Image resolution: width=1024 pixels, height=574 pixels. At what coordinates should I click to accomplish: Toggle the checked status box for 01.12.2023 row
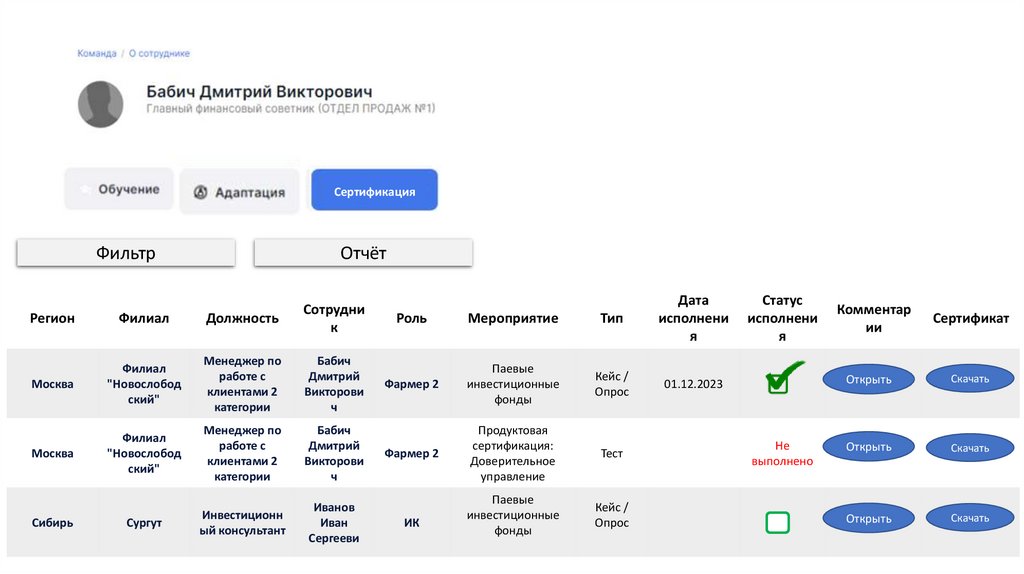click(778, 382)
